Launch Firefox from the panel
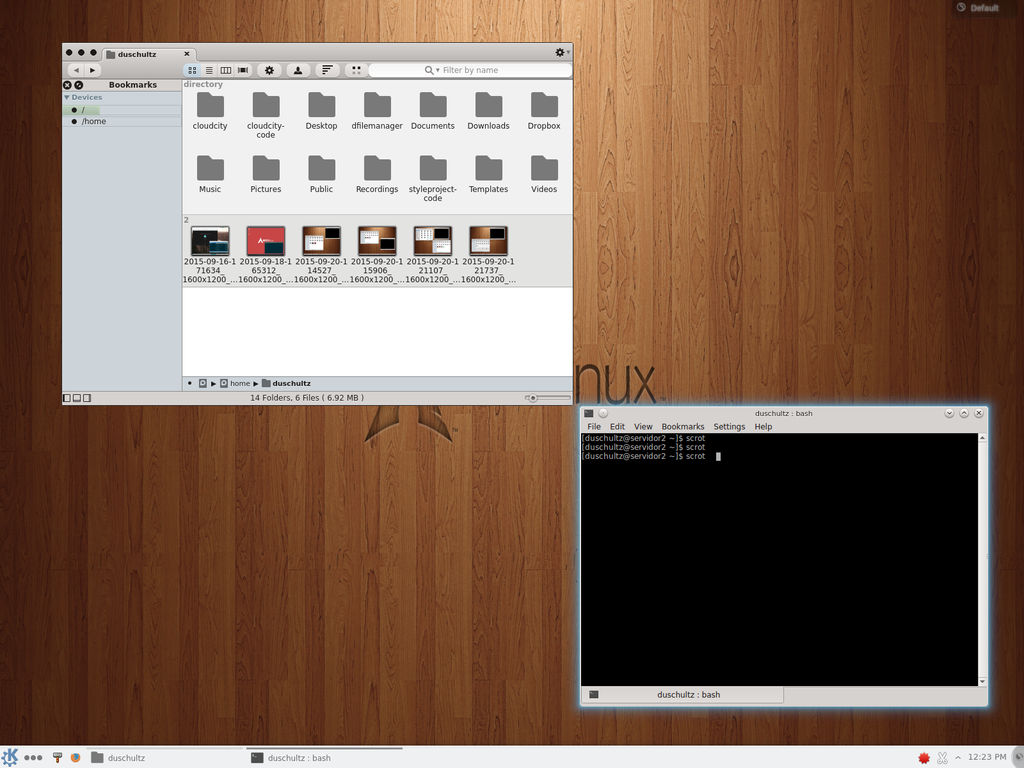The width and height of the screenshot is (1024, 768). 75,758
